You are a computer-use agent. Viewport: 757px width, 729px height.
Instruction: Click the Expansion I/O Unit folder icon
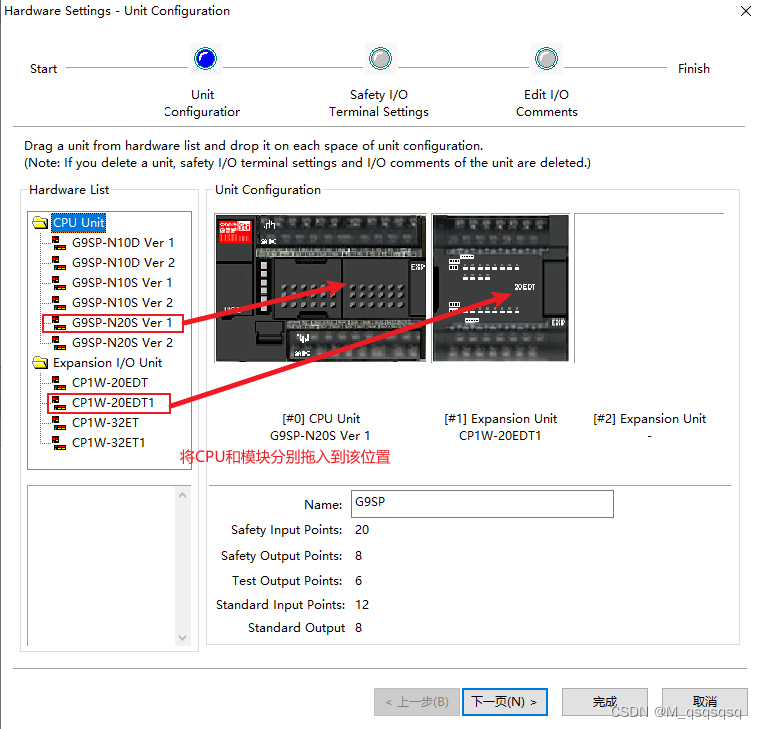40,363
